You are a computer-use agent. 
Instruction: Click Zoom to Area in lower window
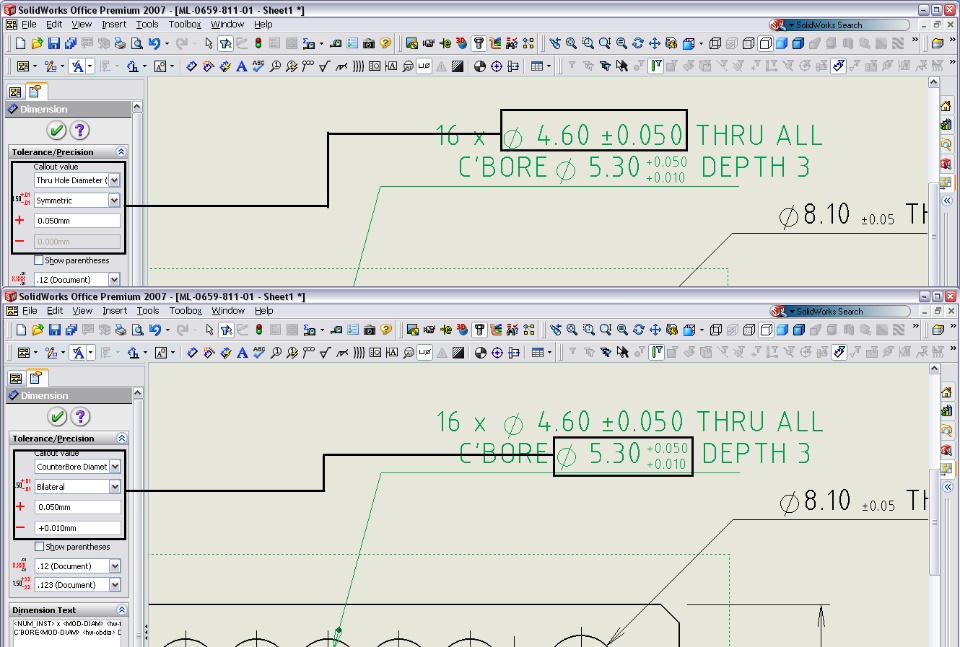(x=588, y=330)
